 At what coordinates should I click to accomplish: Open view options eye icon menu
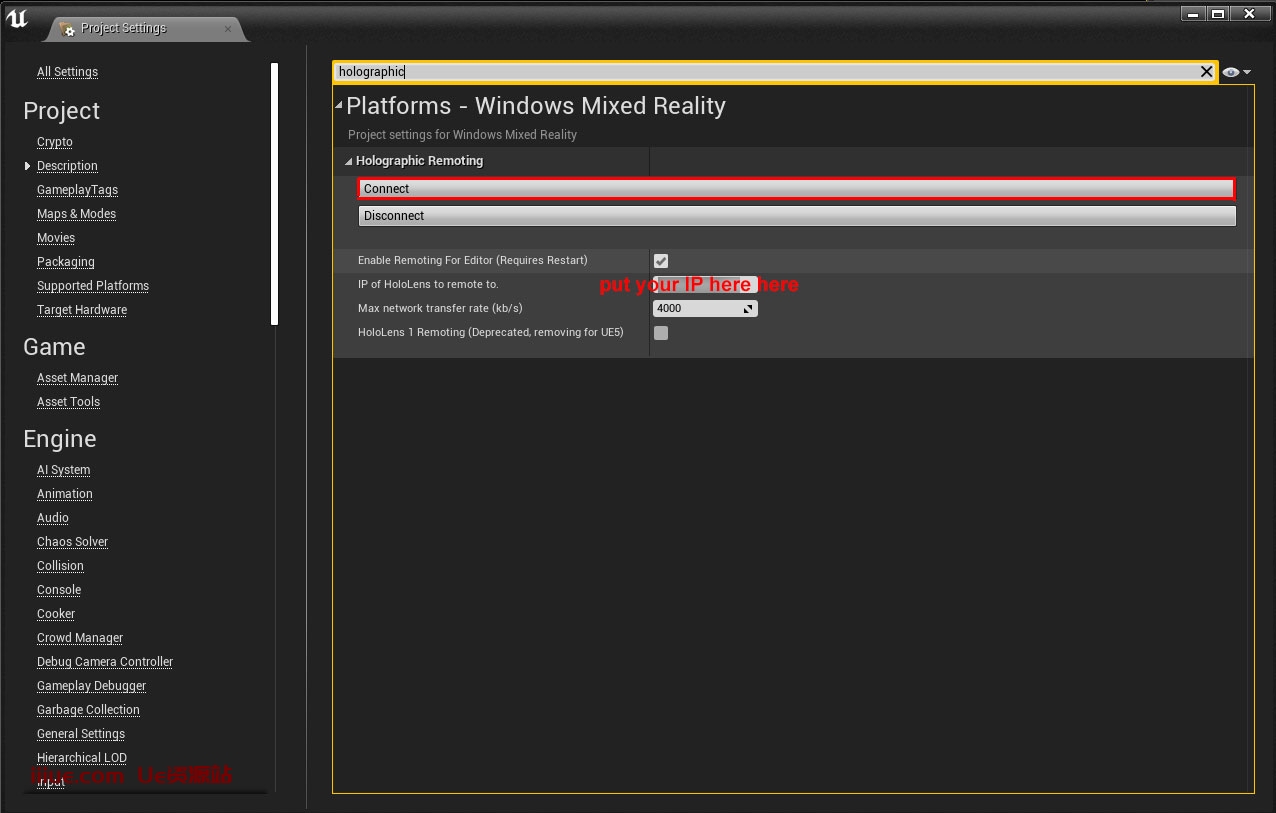(1235, 72)
